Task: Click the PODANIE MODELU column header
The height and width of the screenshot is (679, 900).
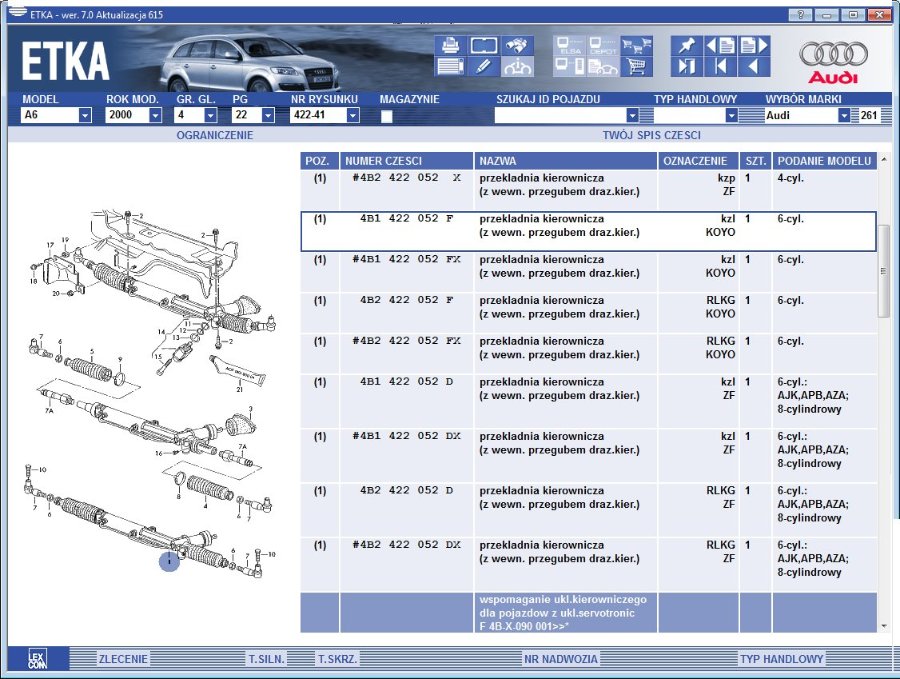Action: 824,161
